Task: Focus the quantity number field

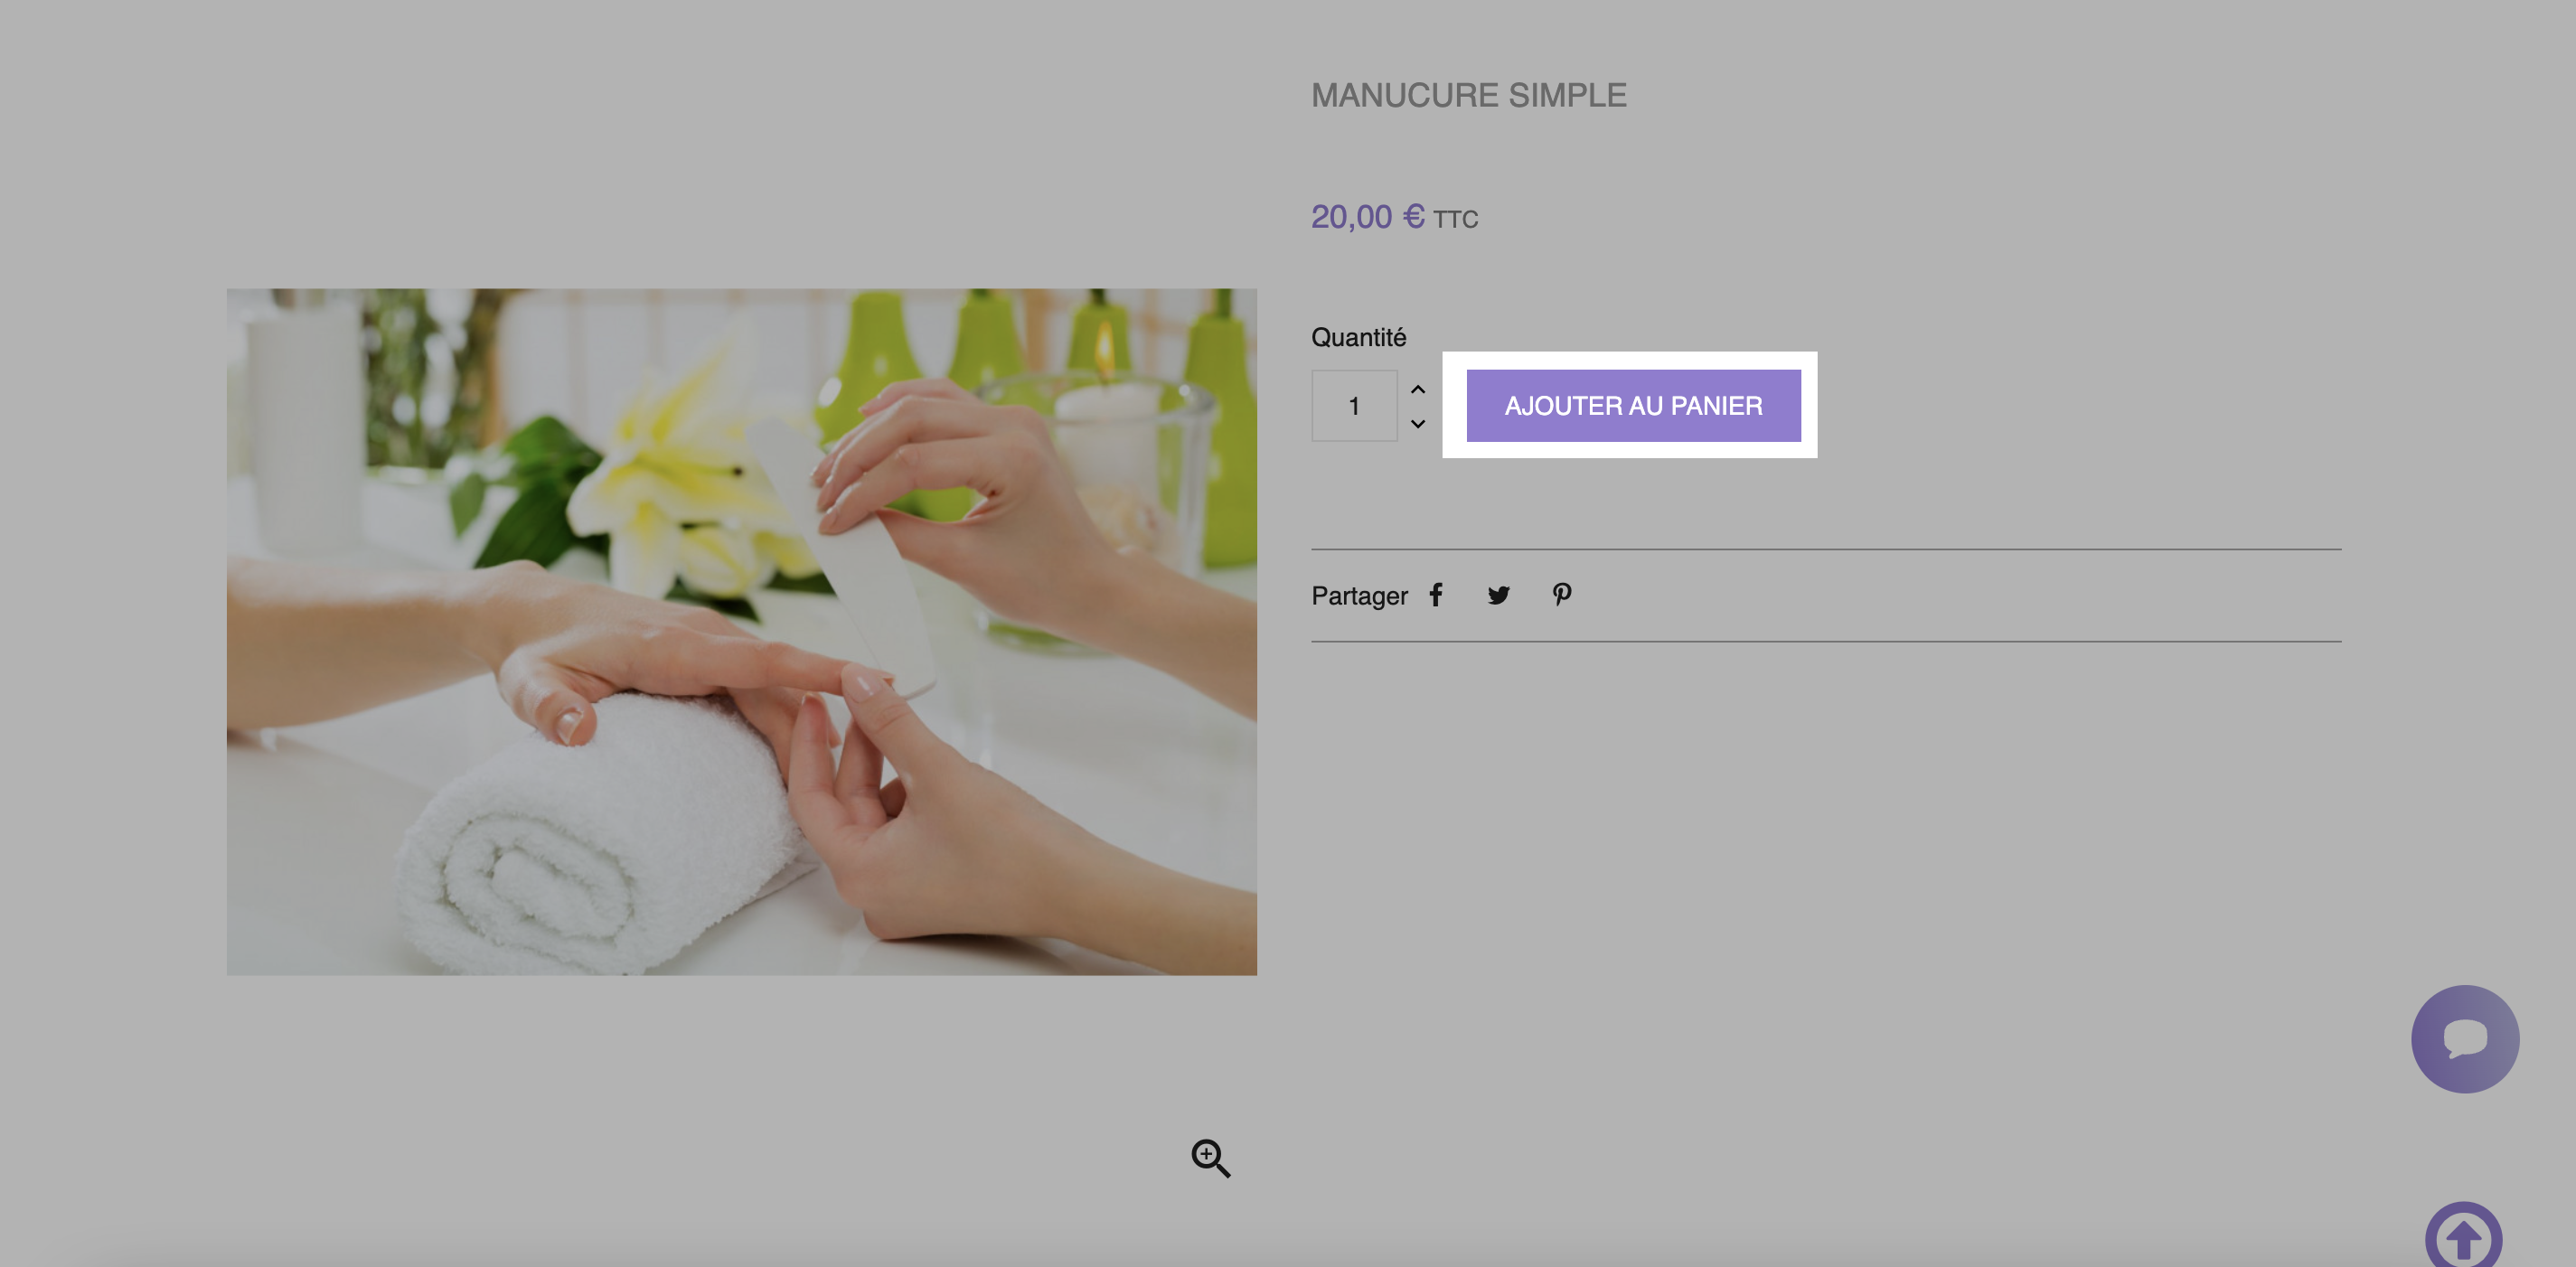Action: click(1354, 405)
